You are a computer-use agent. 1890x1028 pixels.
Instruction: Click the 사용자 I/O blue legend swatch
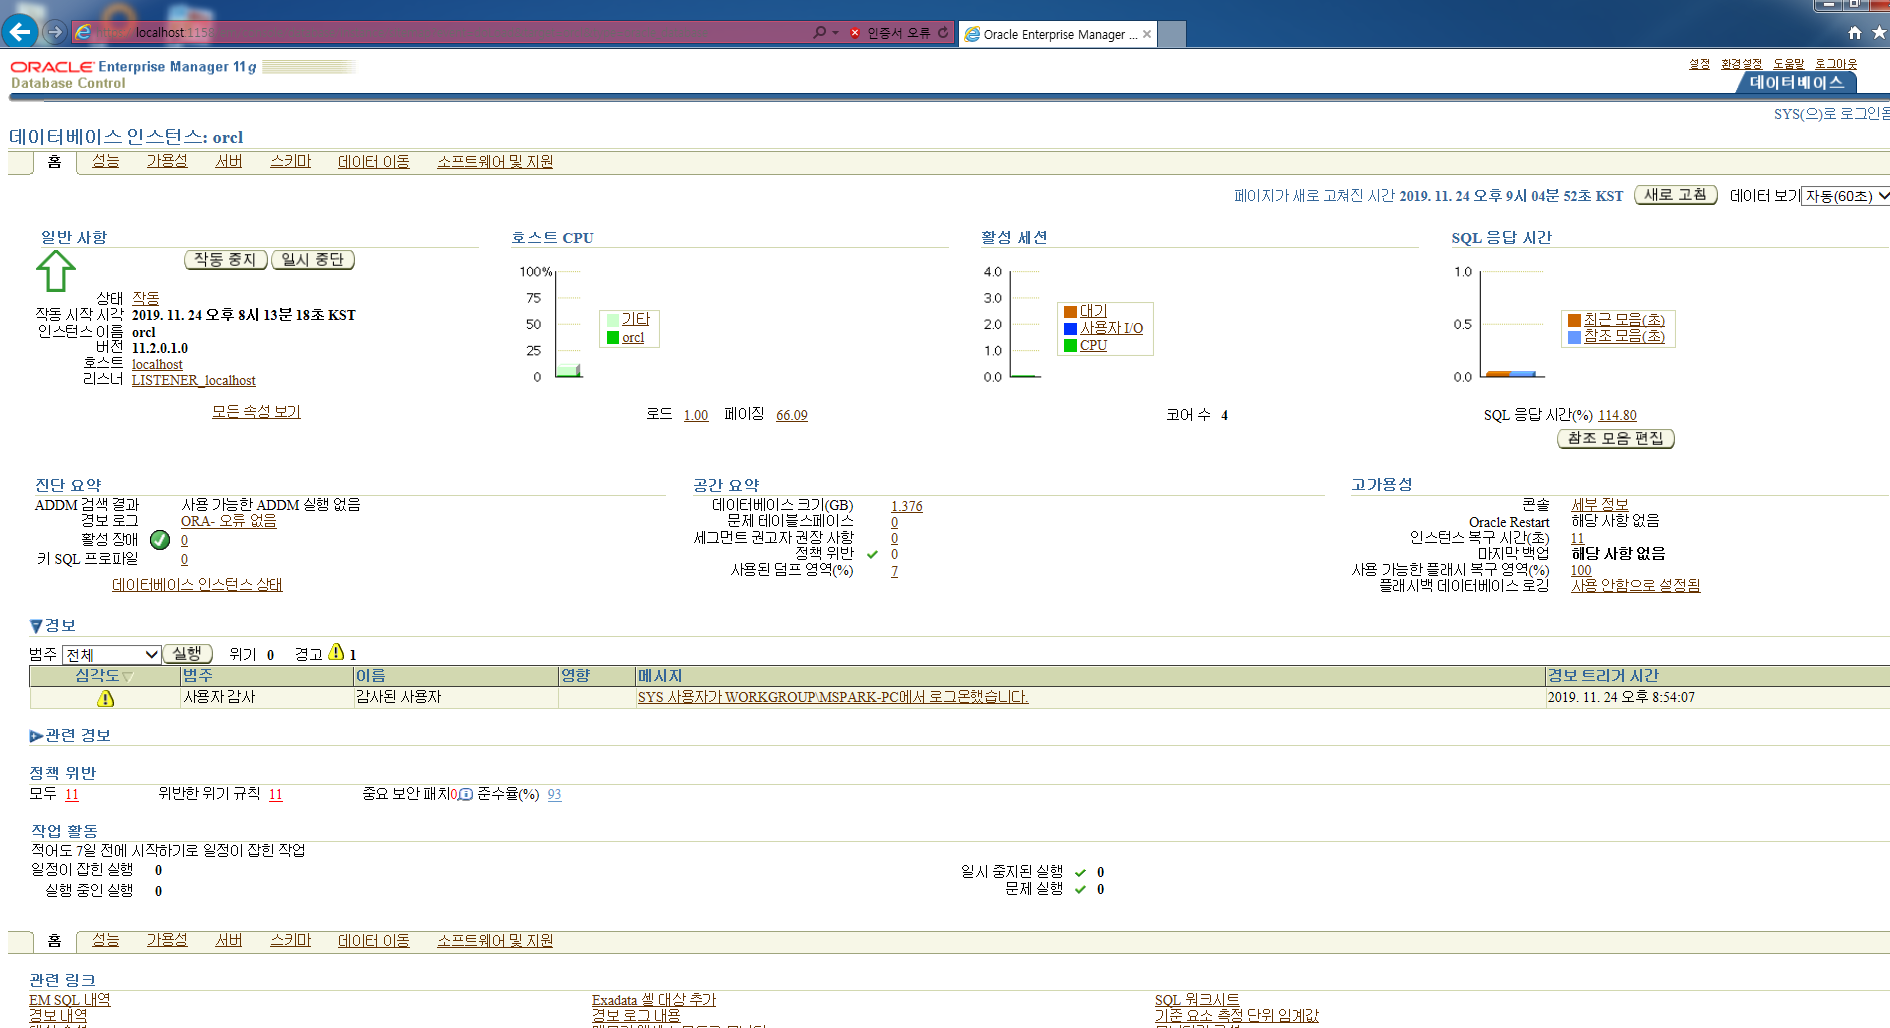tap(1070, 329)
